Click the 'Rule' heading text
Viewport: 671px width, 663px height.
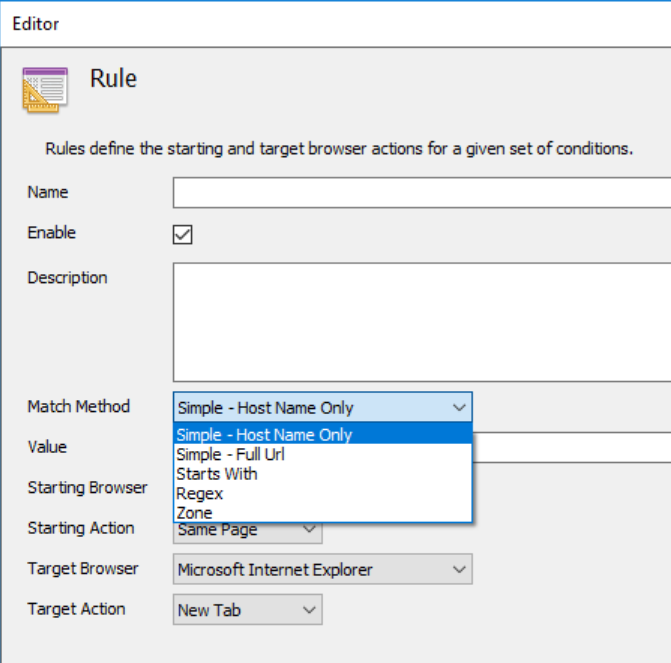[113, 78]
